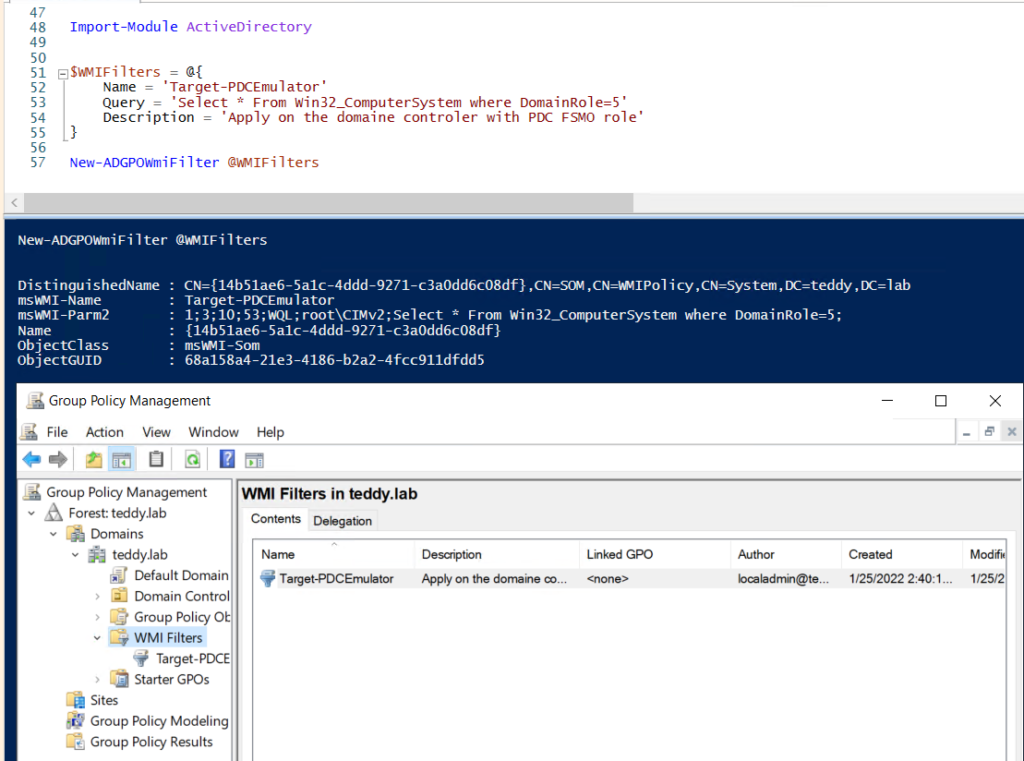Expand the Domain Controllers node

[97, 596]
